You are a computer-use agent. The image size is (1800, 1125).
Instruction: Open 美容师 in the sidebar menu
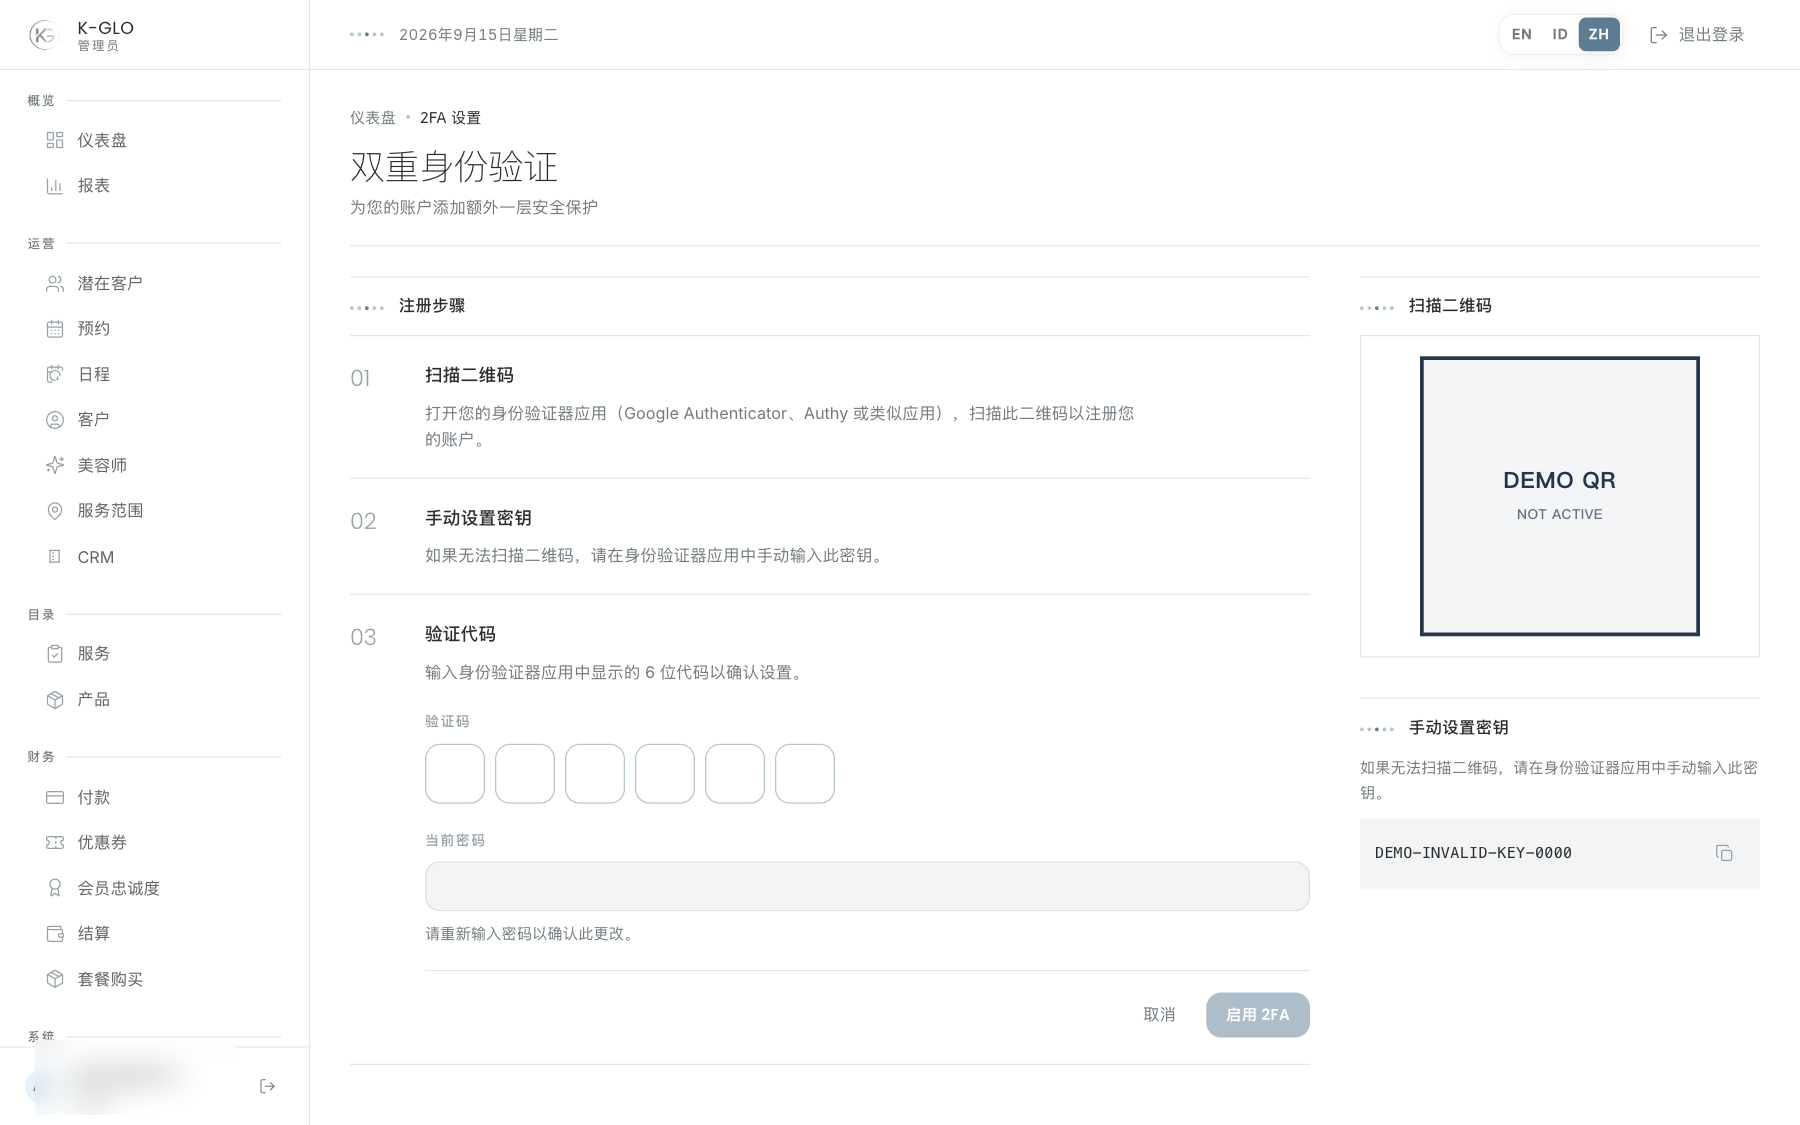click(x=102, y=465)
